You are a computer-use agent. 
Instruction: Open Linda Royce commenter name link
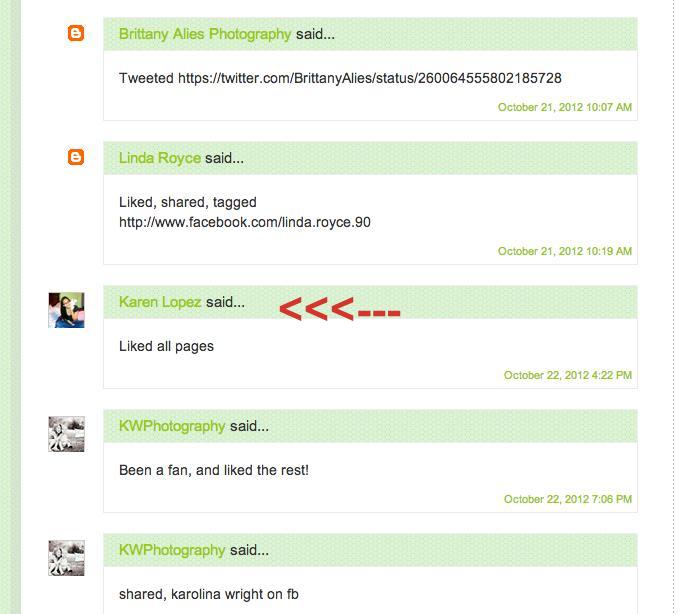coord(160,158)
